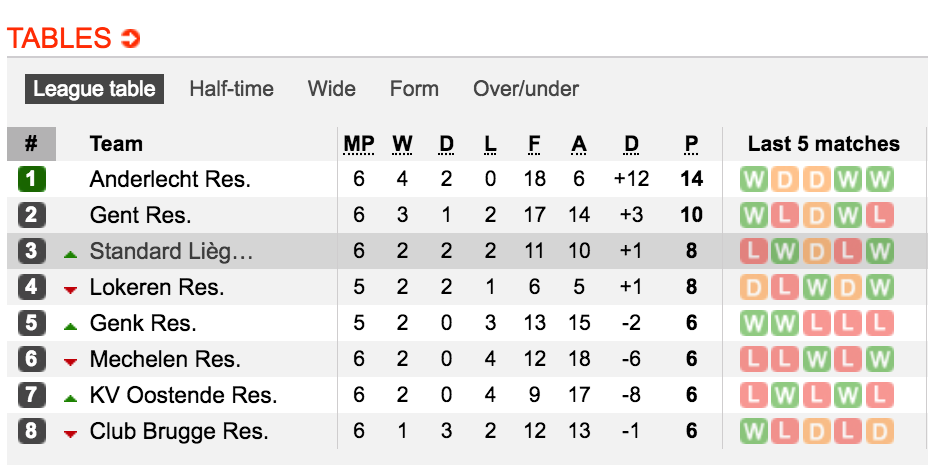Click the green up arrow beside Genk Res.
The width and height of the screenshot is (928, 465).
pos(70,326)
